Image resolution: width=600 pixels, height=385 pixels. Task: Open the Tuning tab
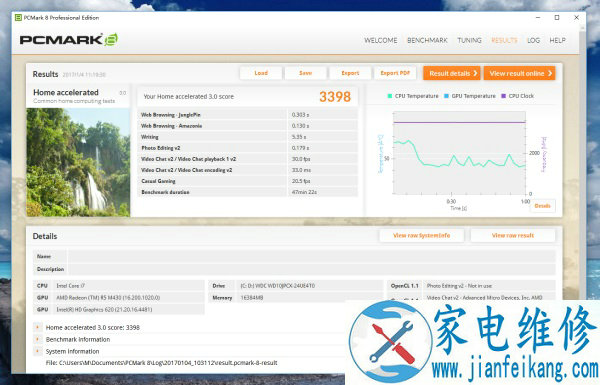point(469,40)
